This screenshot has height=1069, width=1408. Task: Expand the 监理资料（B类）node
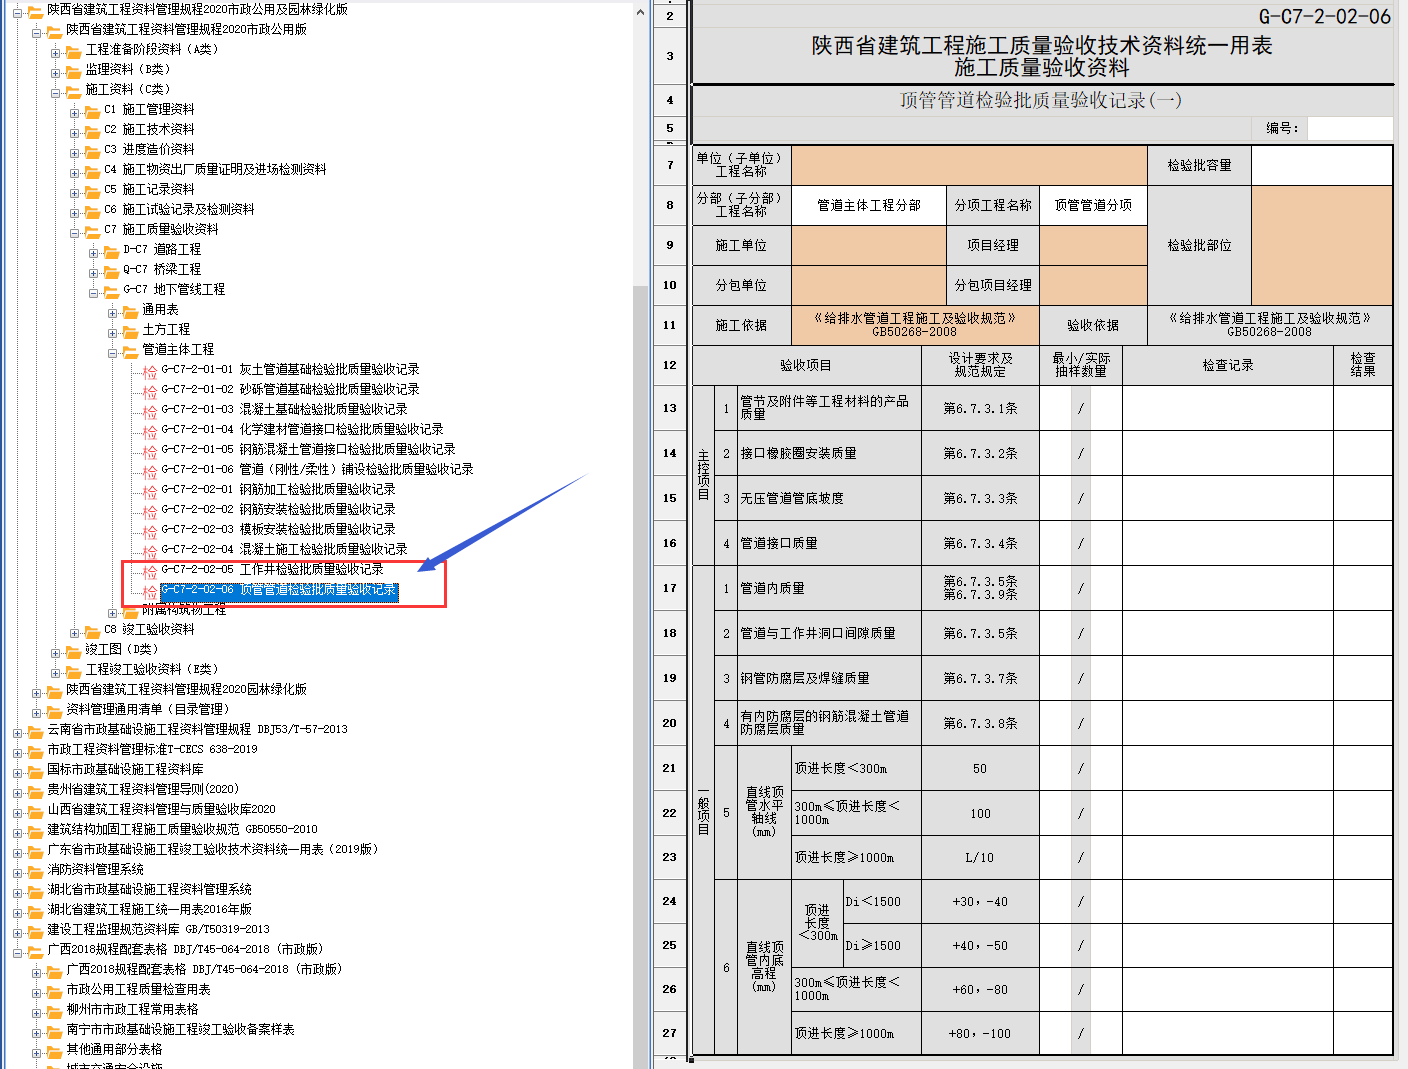56,72
